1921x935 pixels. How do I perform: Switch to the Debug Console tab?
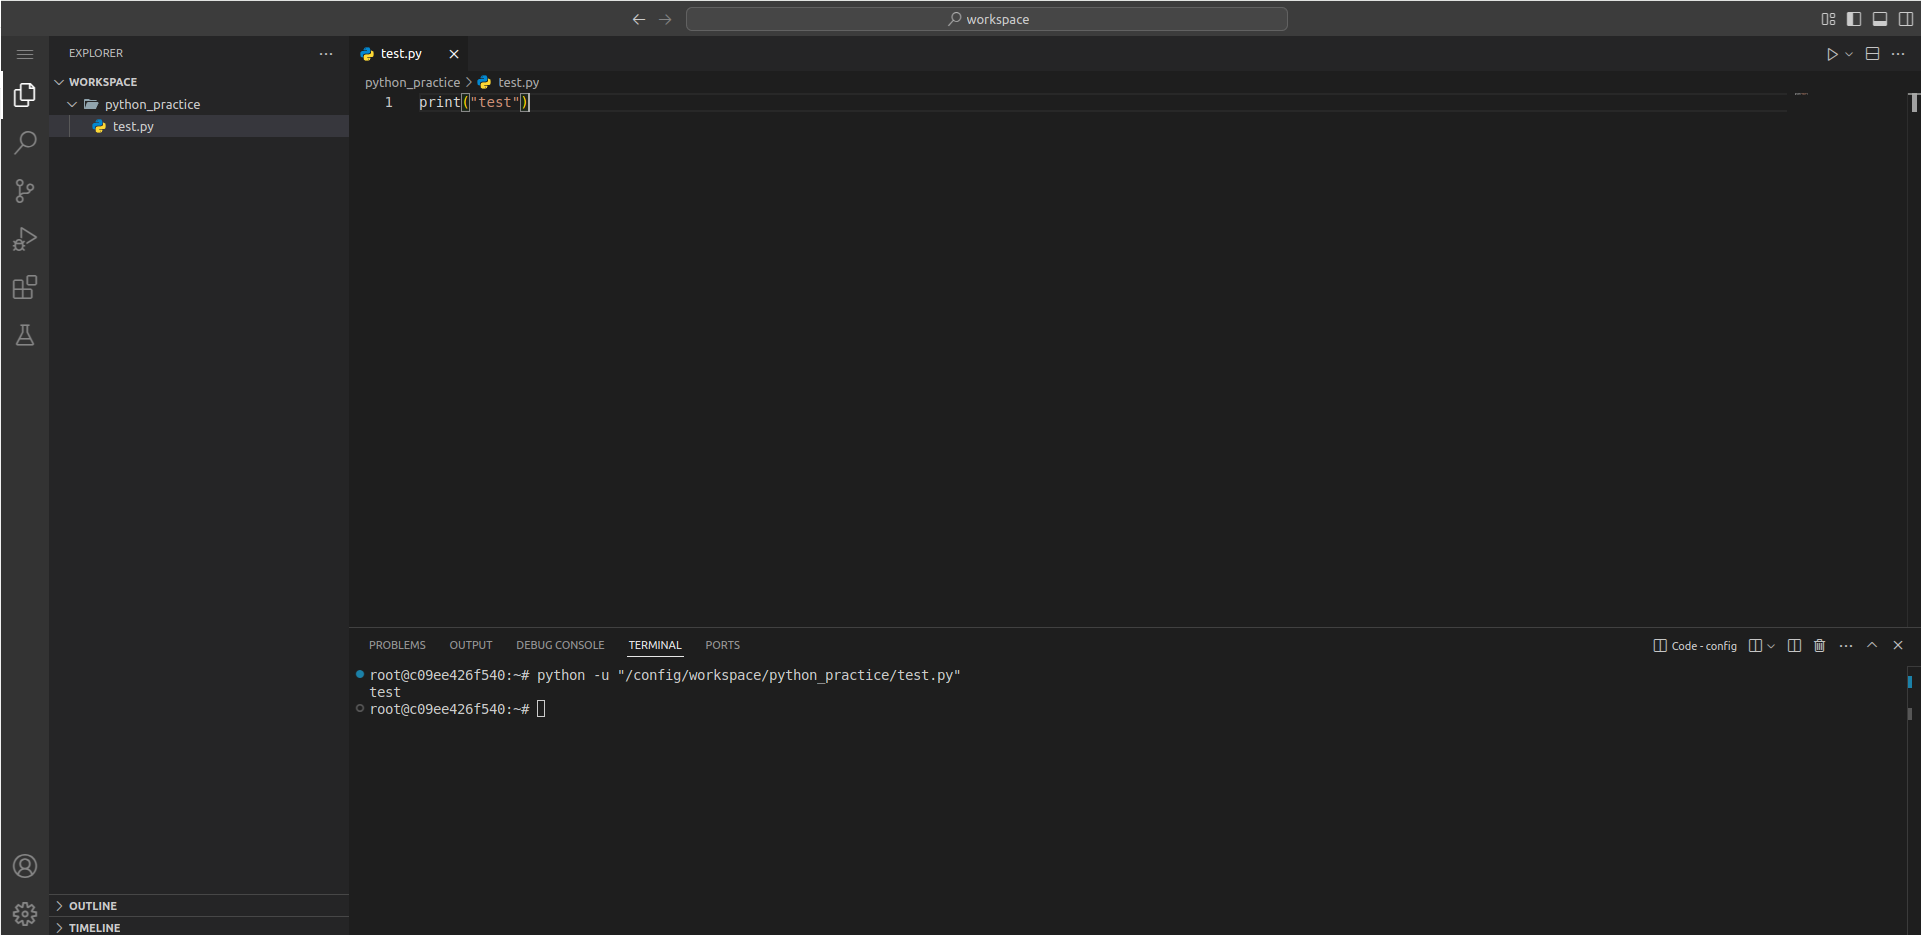(560, 646)
